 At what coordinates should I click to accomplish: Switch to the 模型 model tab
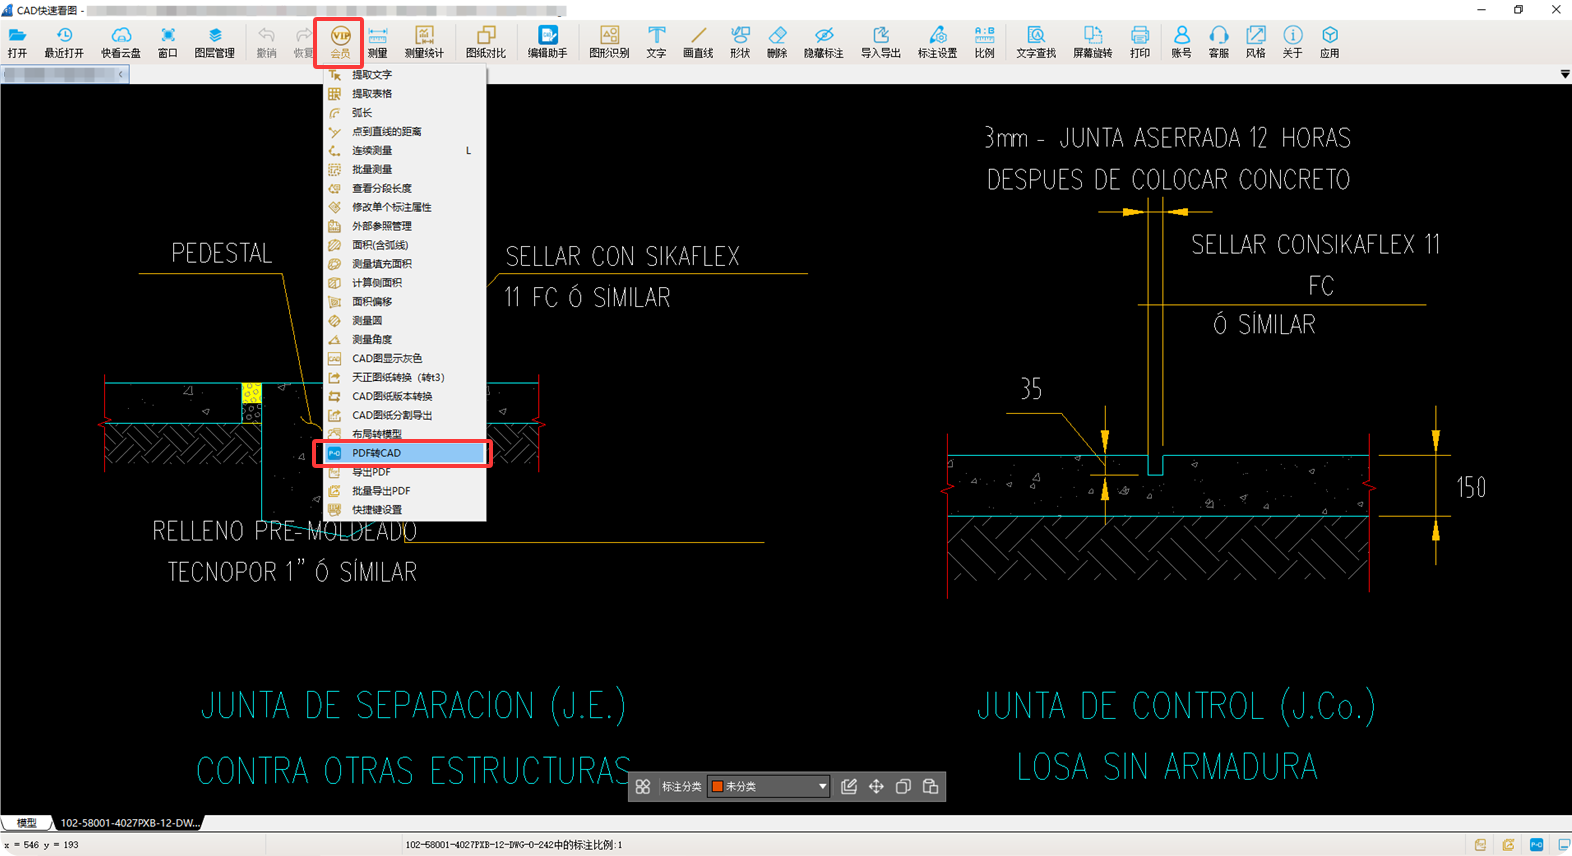[27, 823]
